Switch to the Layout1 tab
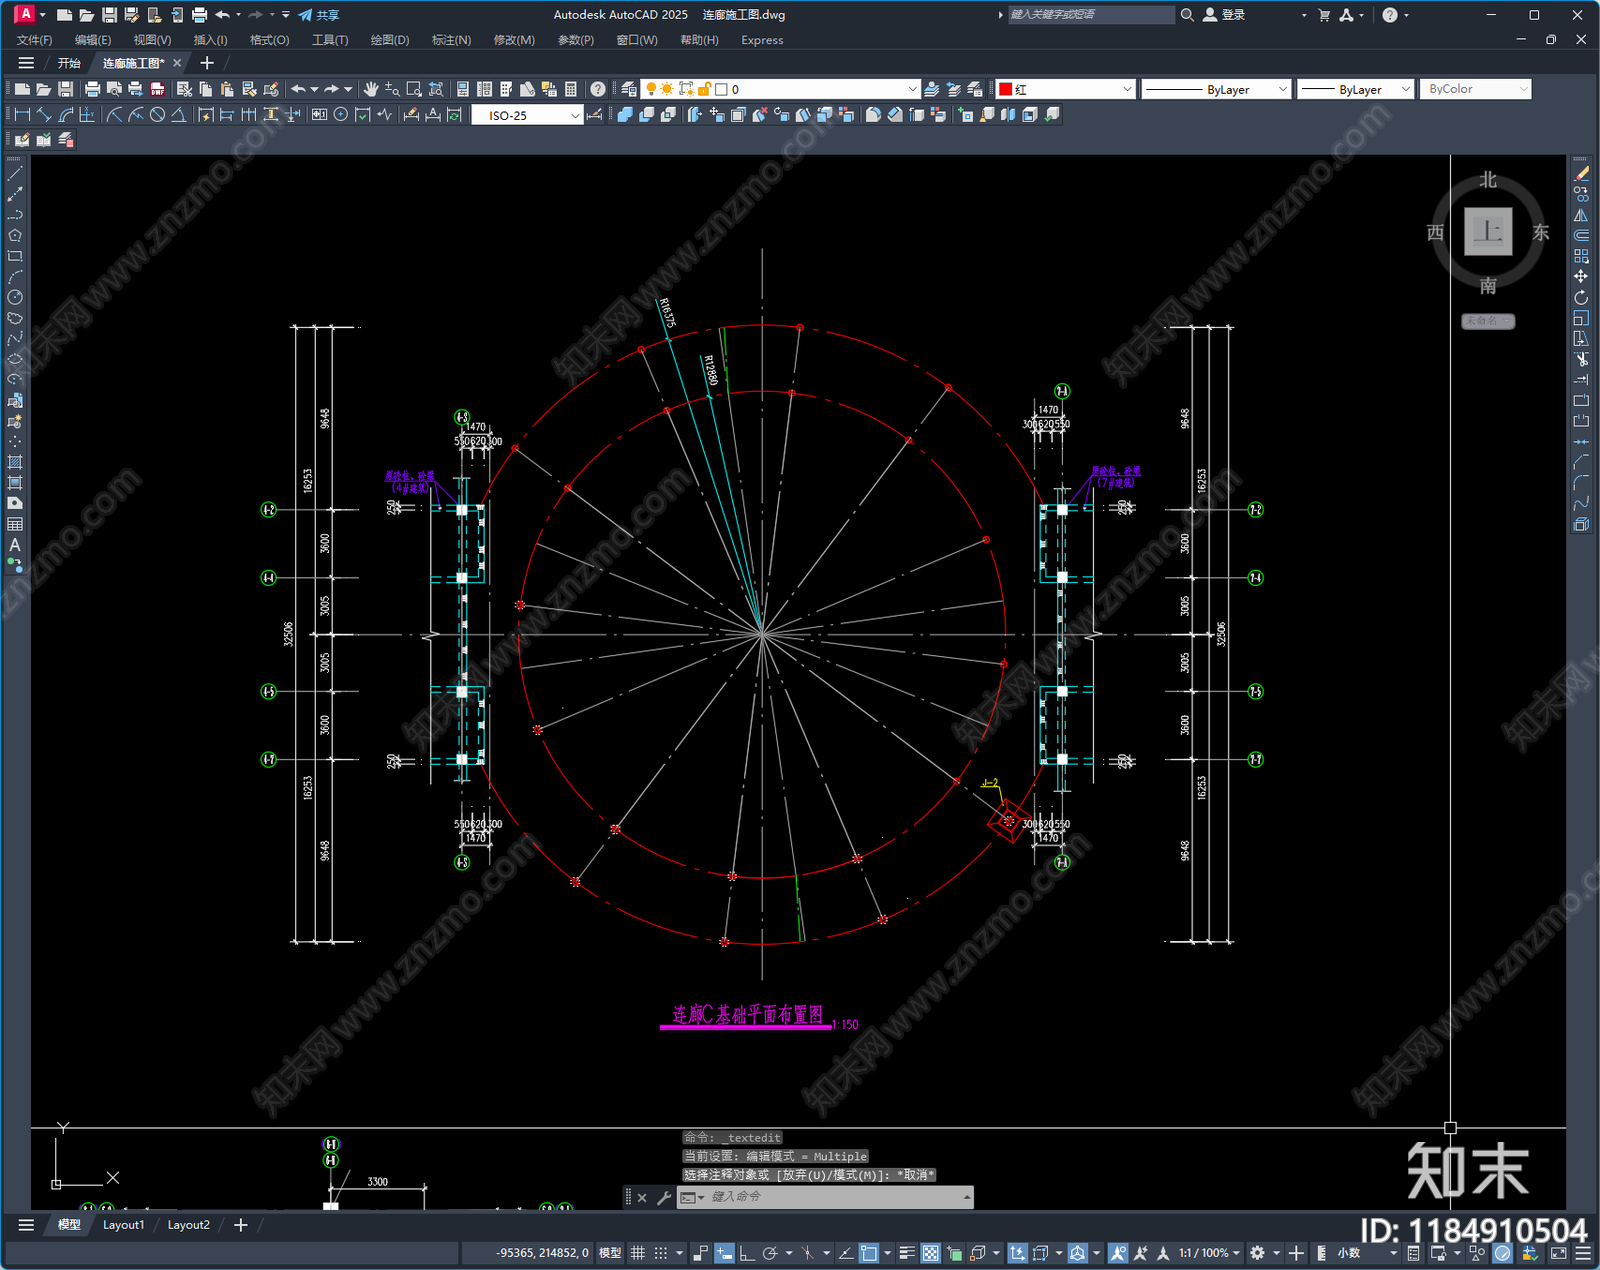 [x=124, y=1225]
